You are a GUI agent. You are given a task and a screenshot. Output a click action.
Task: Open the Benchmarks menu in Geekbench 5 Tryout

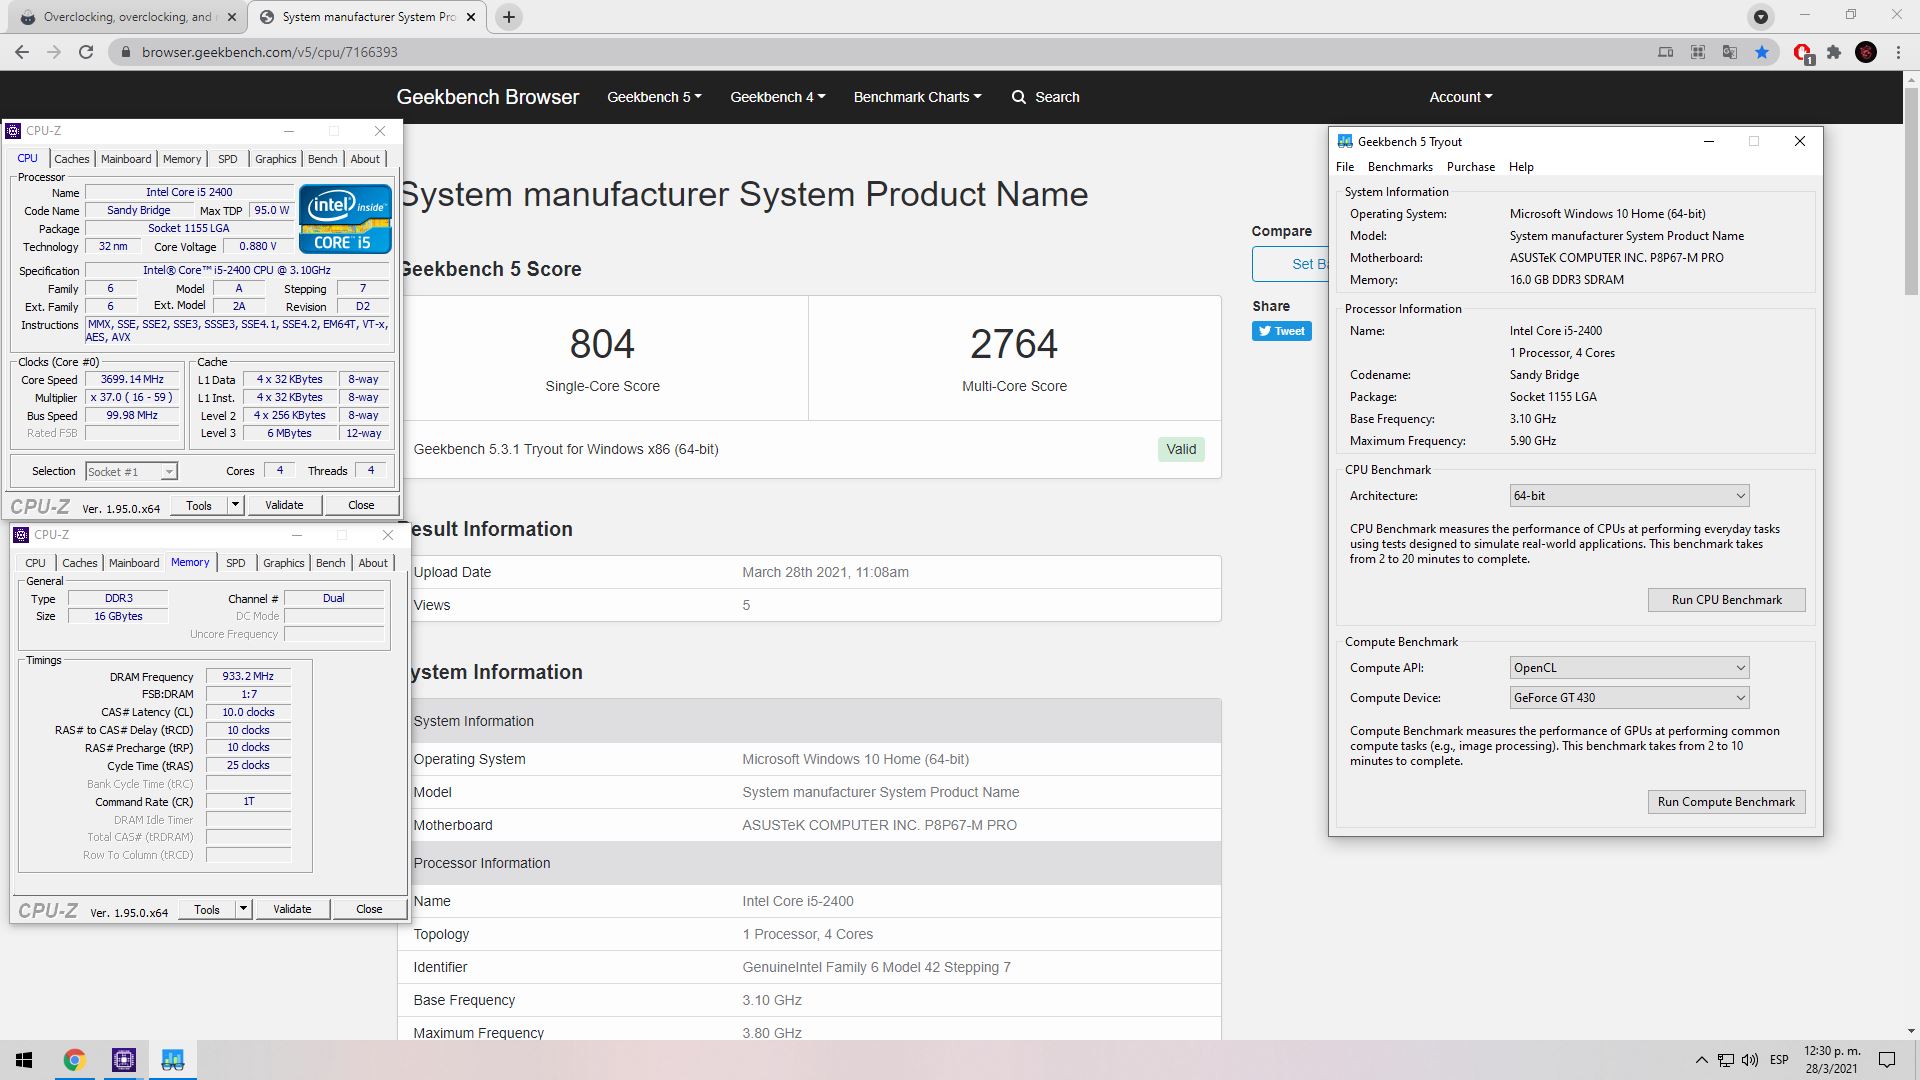pos(1400,167)
